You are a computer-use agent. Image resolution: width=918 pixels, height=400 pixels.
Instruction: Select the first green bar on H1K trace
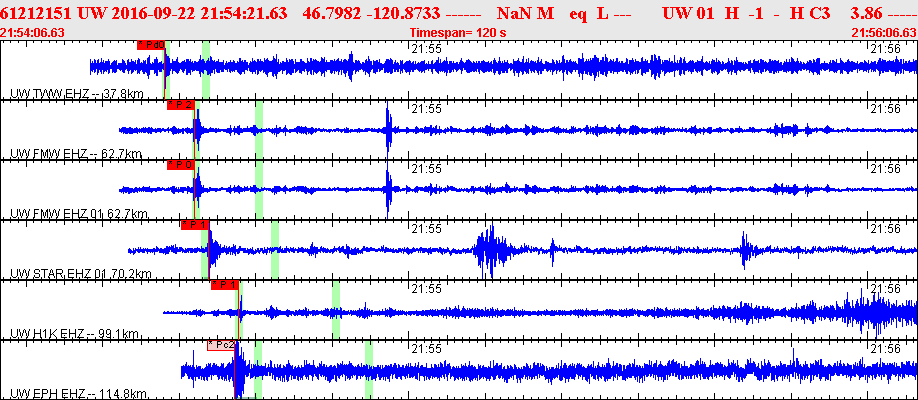(239, 310)
